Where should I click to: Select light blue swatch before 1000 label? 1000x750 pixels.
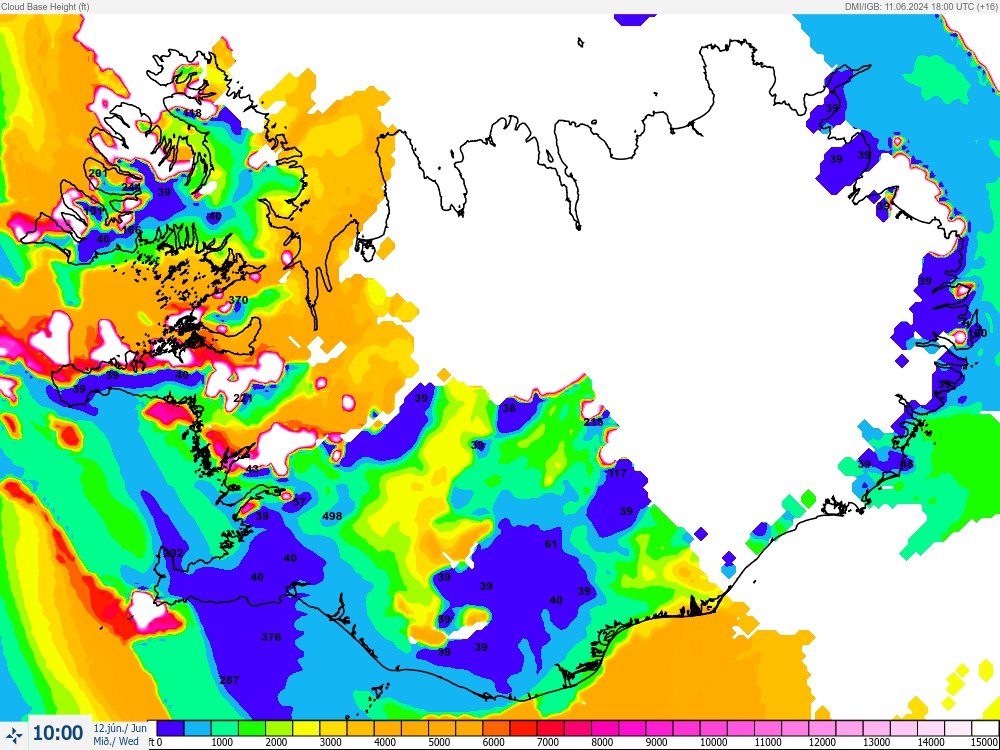tap(198, 728)
